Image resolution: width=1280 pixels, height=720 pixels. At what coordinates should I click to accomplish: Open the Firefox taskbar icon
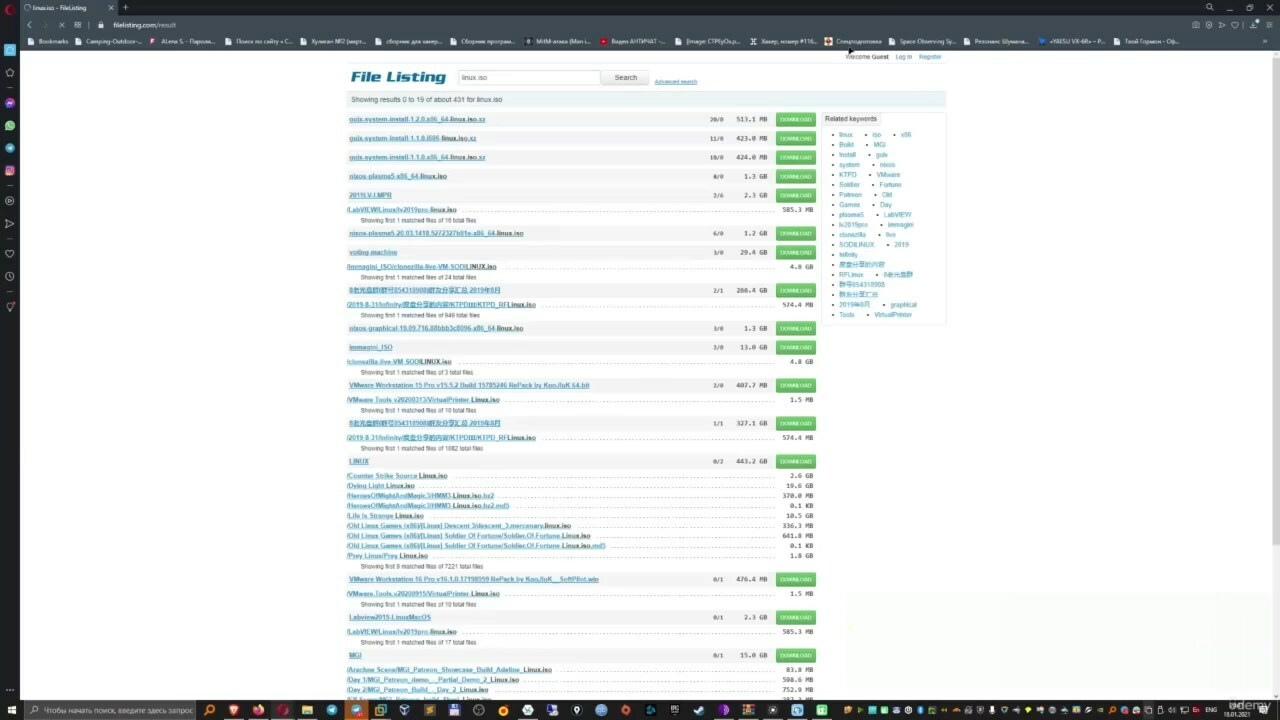pyautogui.click(x=258, y=710)
